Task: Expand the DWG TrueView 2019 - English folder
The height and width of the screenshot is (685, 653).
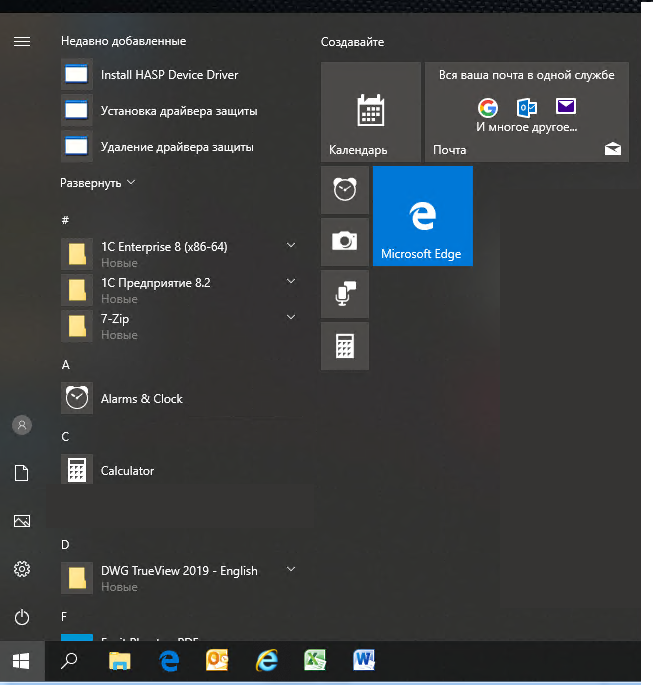Action: click(x=291, y=569)
